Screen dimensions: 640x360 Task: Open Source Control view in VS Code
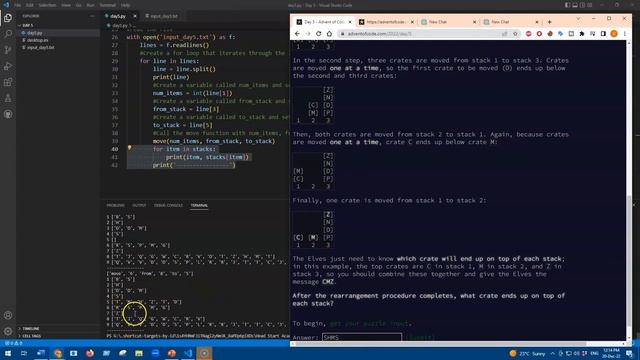8,50
